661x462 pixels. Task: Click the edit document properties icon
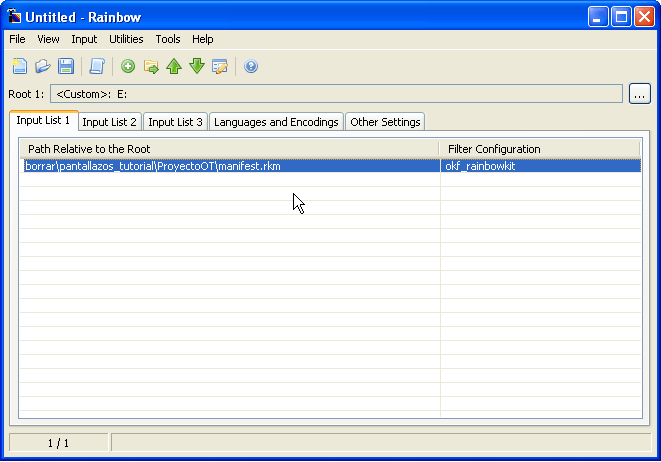click(x=220, y=67)
